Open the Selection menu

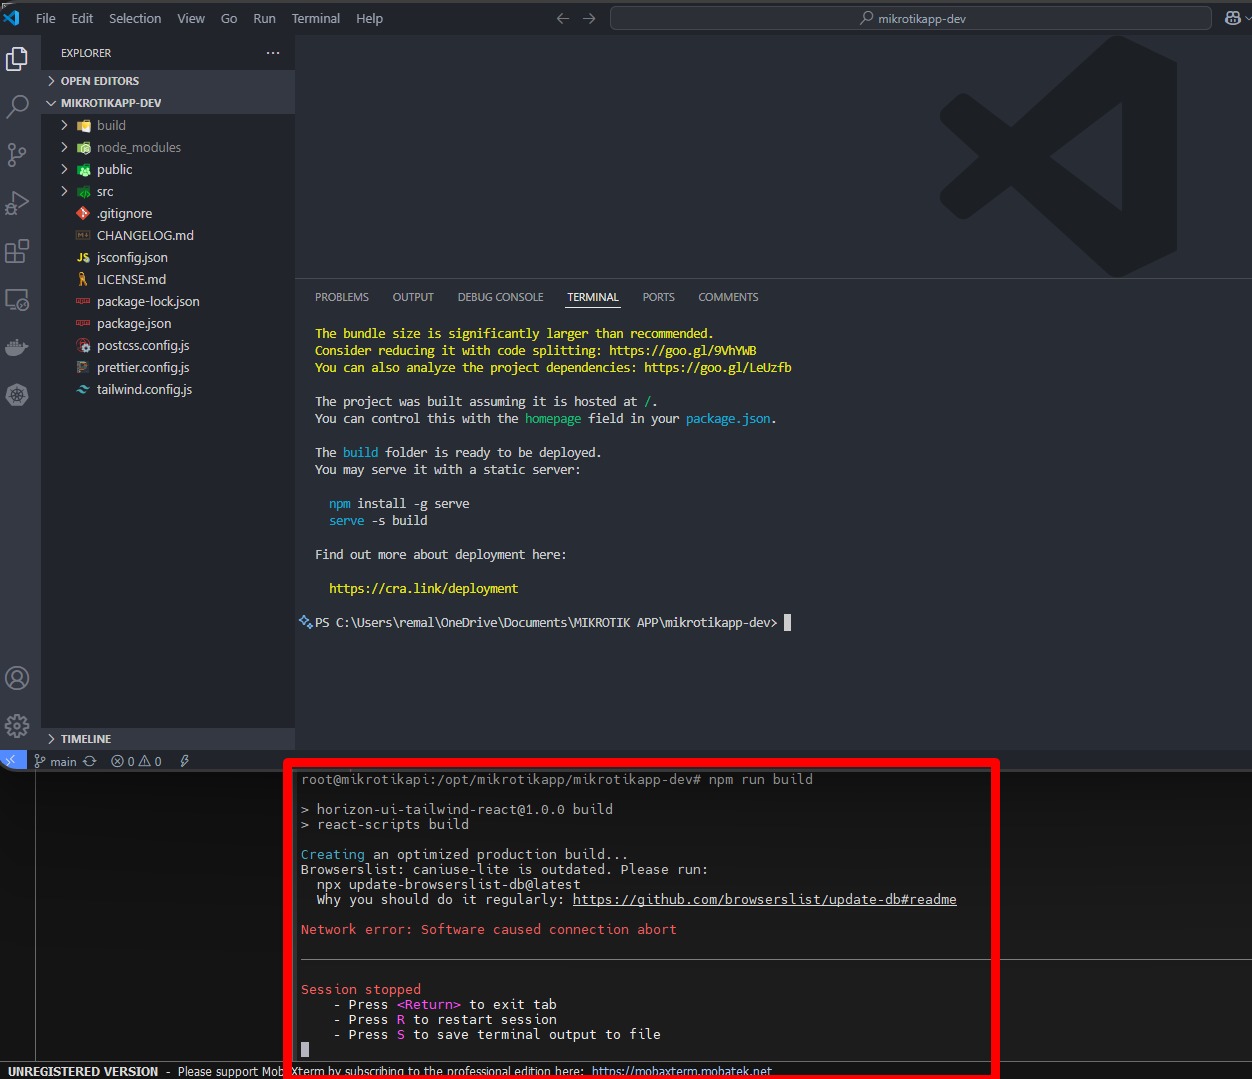pyautogui.click(x=135, y=18)
